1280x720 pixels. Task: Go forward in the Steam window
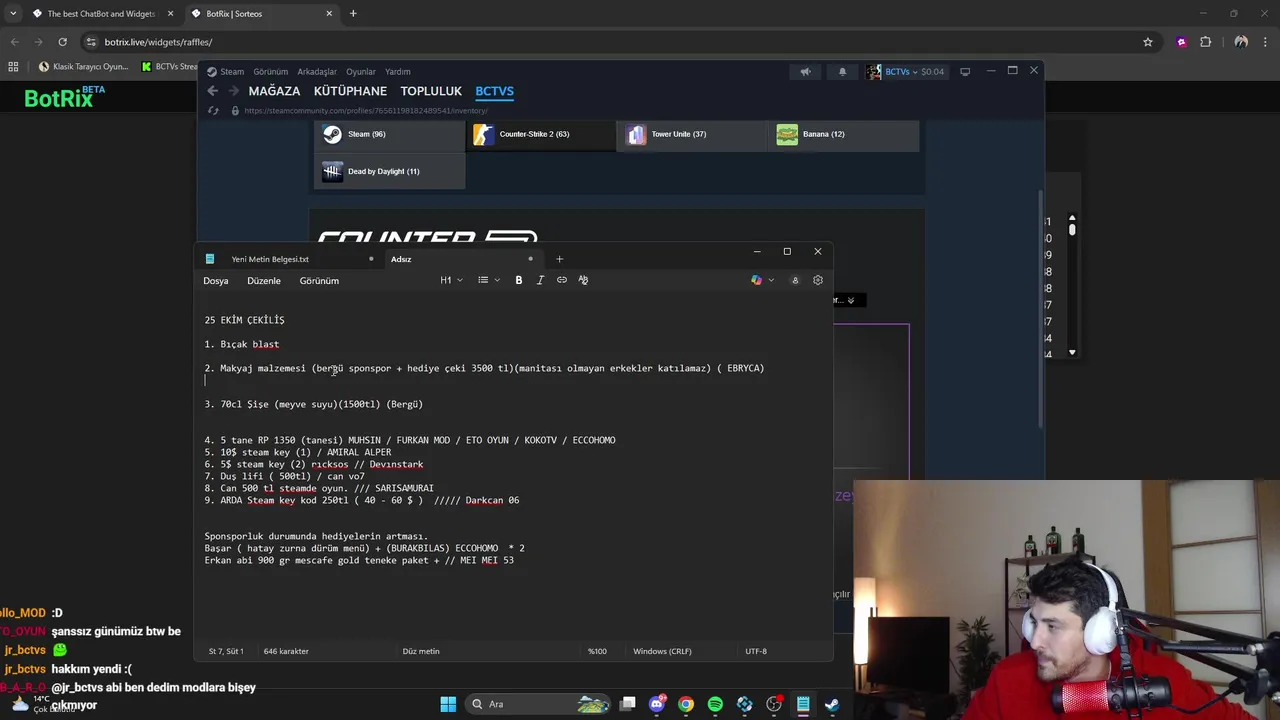click(233, 91)
